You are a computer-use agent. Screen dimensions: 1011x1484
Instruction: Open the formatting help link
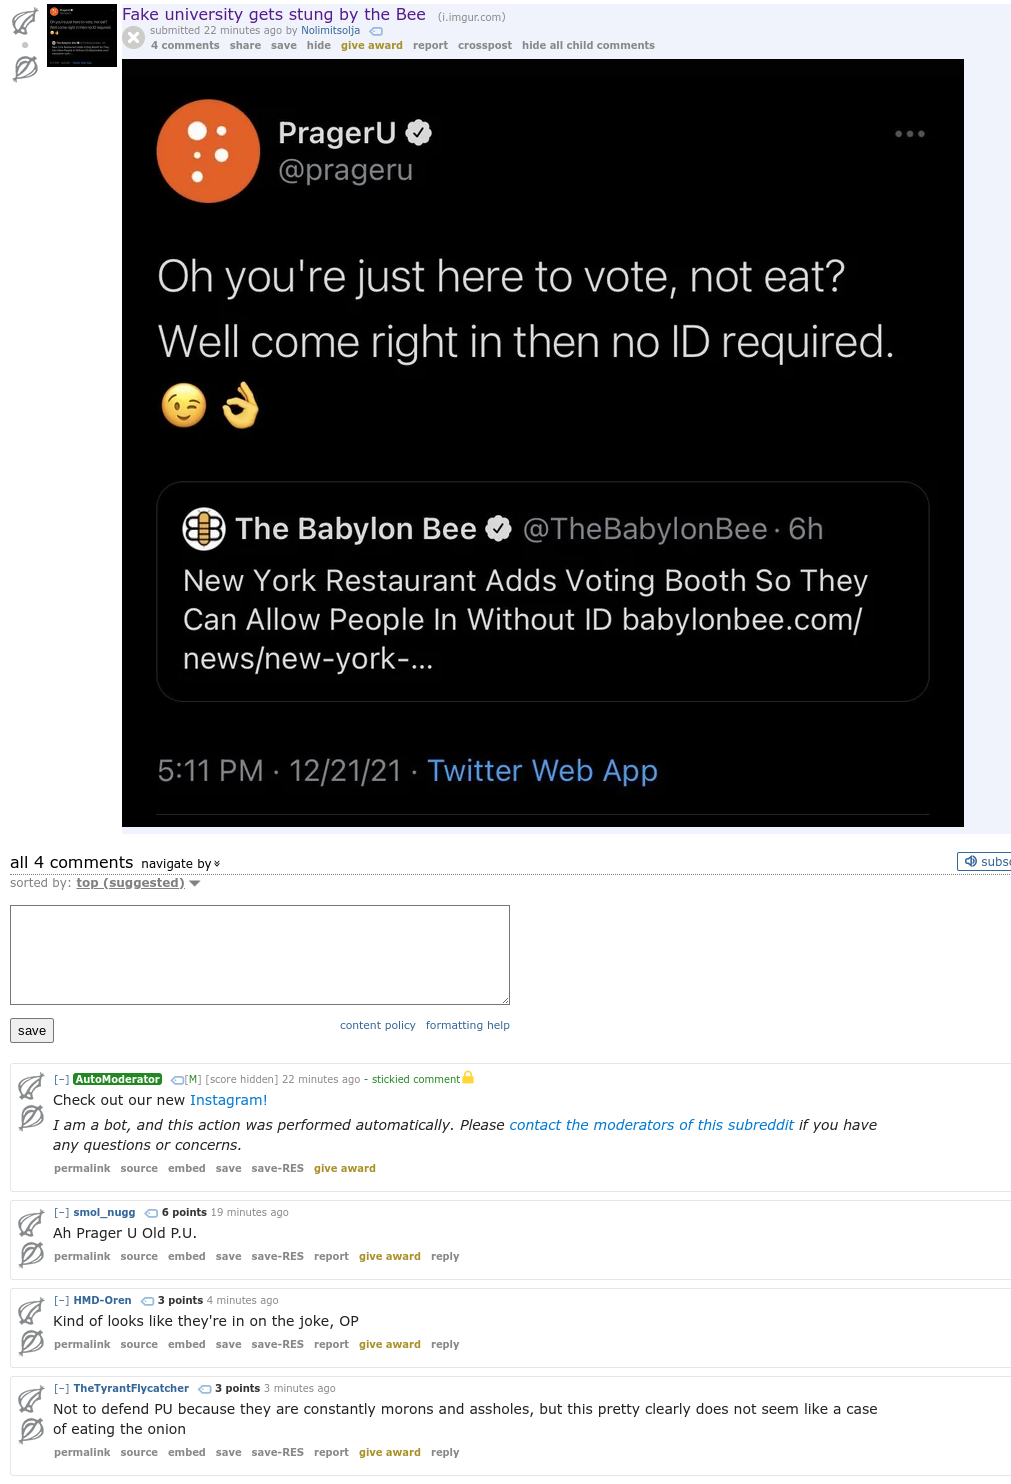click(468, 1025)
